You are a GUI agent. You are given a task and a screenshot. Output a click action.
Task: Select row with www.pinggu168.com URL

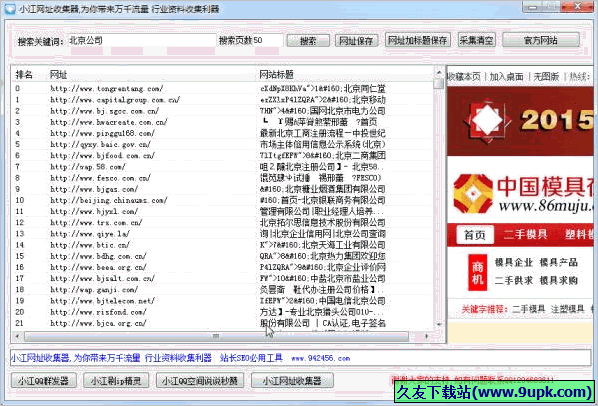point(223,133)
